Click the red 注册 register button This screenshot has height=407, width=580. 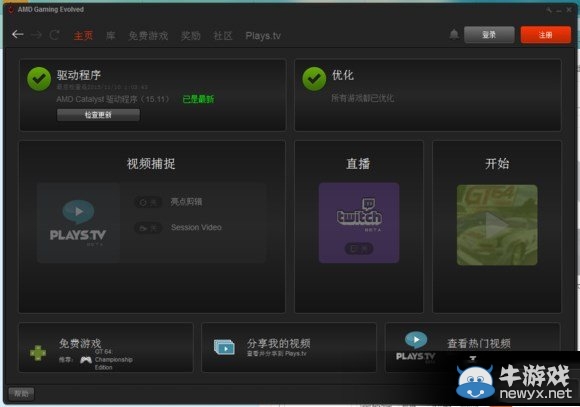(546, 35)
